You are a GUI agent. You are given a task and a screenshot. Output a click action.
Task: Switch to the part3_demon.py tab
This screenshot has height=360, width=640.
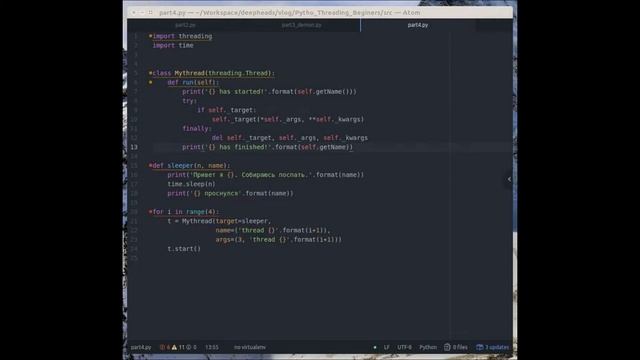tap(302, 25)
